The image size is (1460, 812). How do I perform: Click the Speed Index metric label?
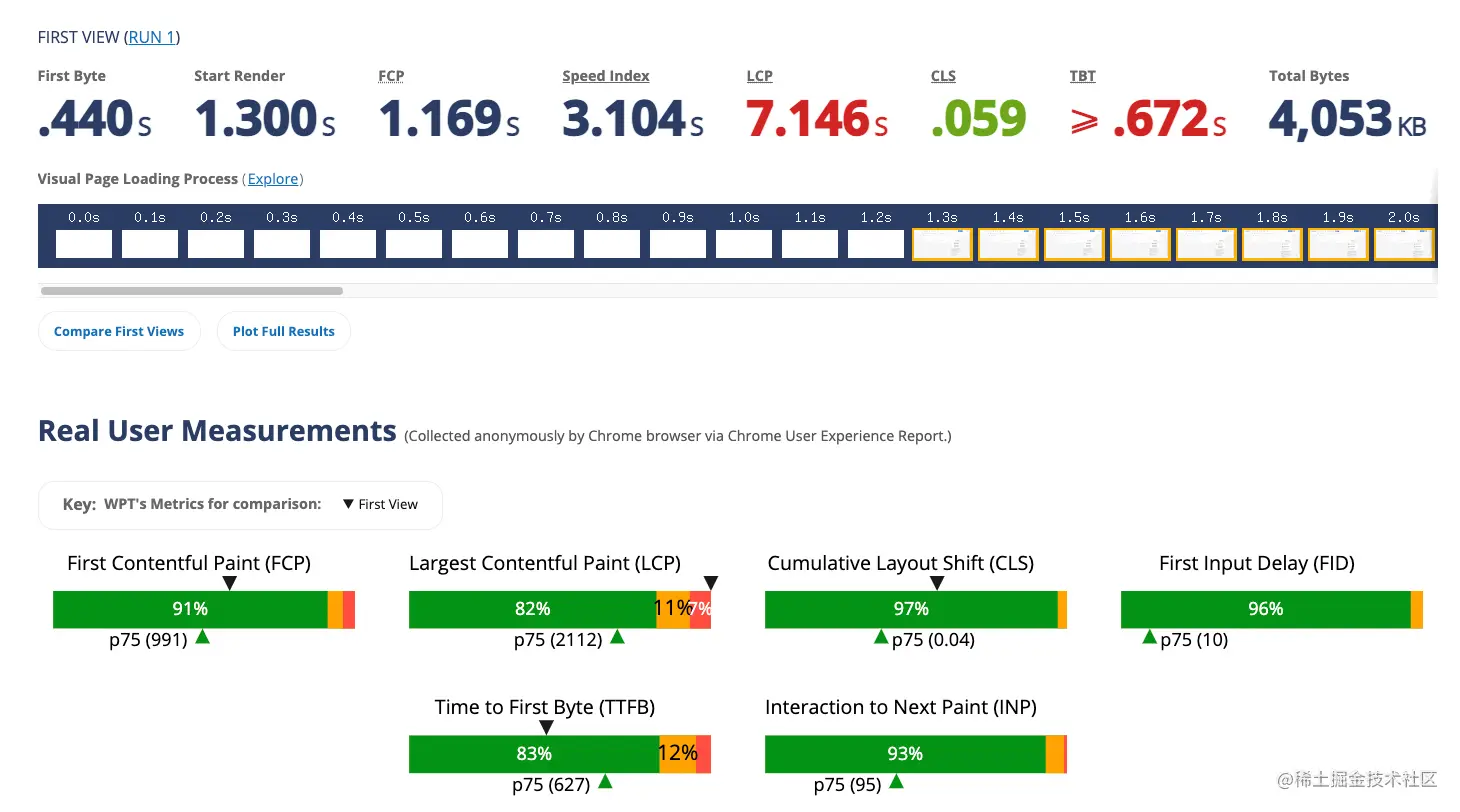click(x=606, y=76)
